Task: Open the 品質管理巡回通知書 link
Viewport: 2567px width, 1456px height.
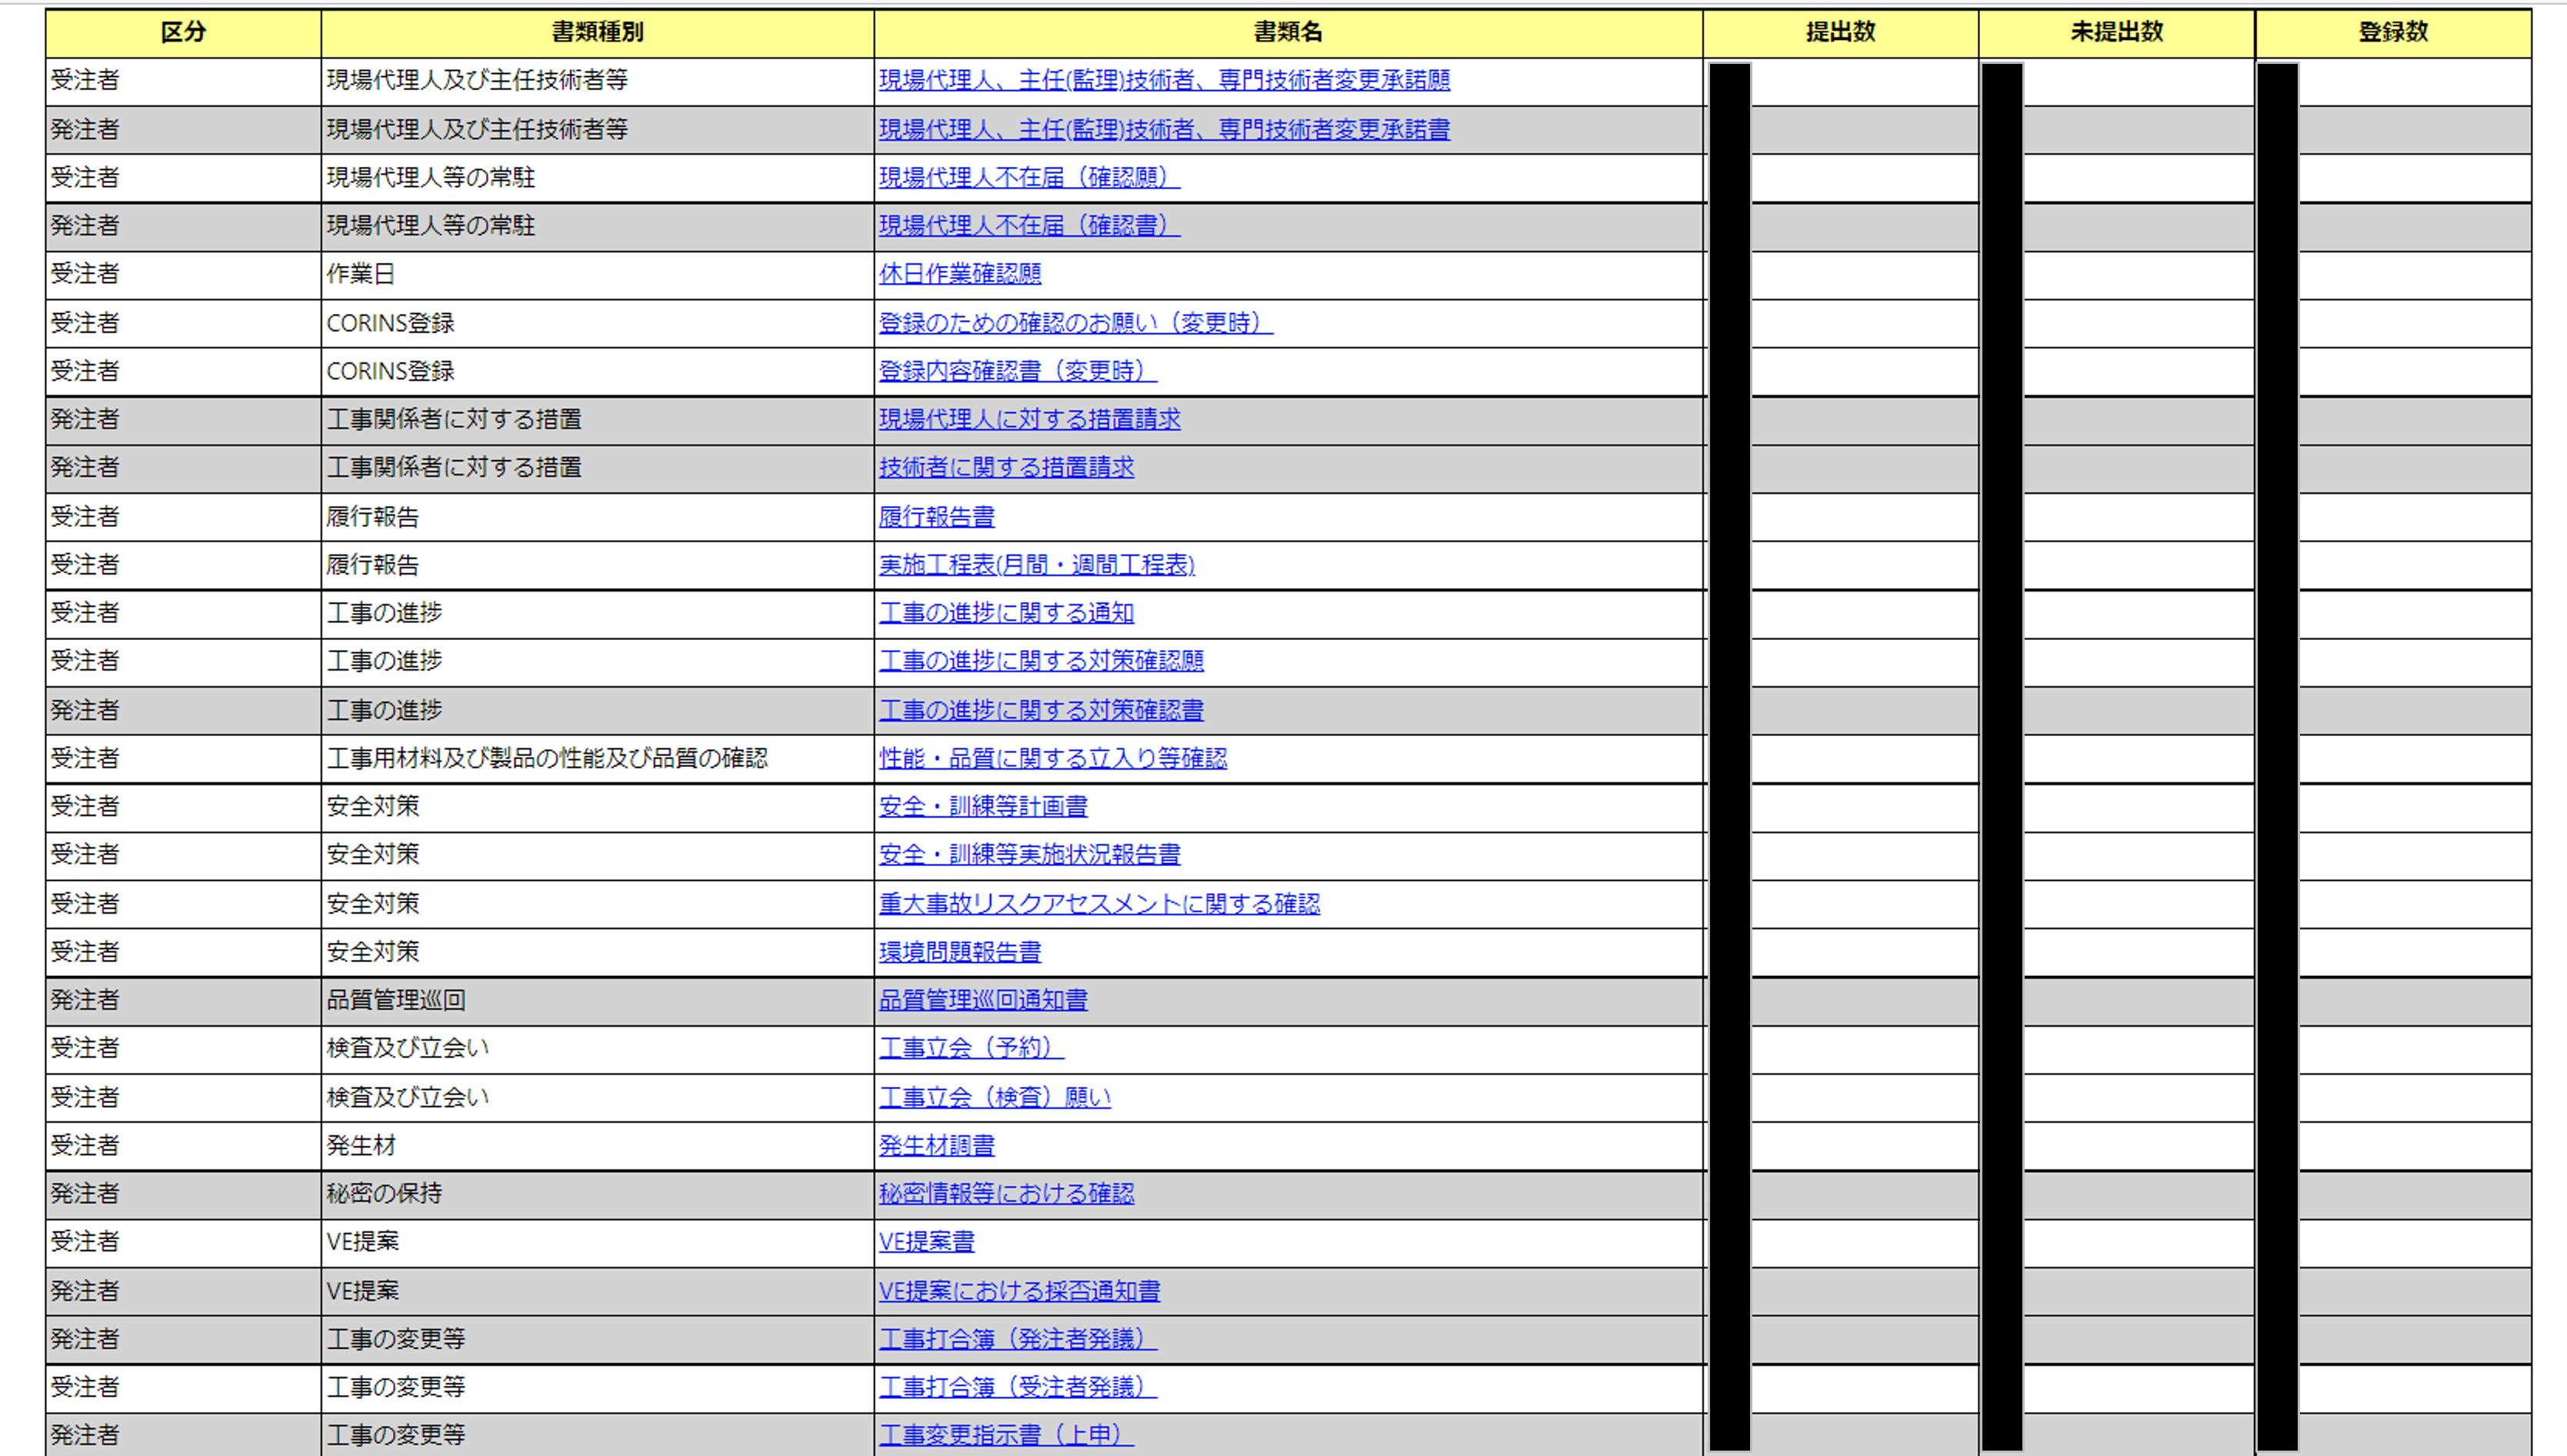Action: click(983, 1000)
